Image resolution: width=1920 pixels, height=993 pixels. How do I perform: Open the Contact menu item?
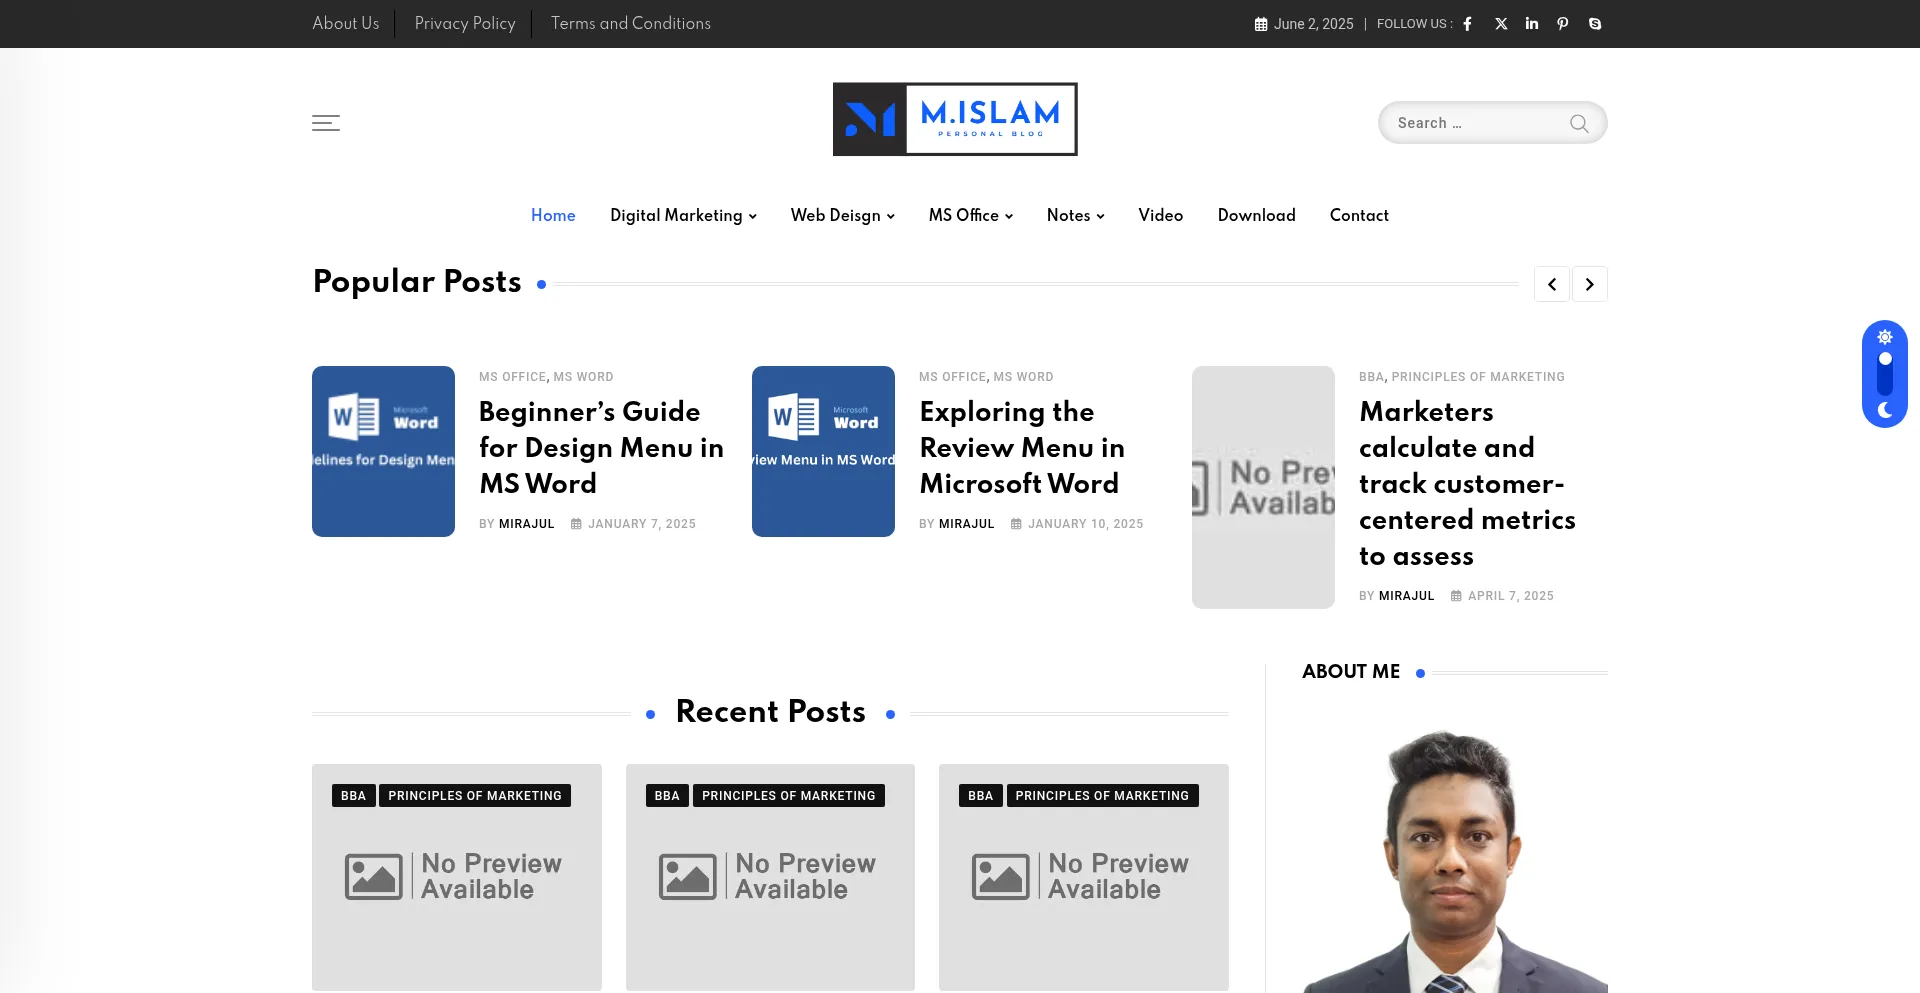pos(1359,216)
